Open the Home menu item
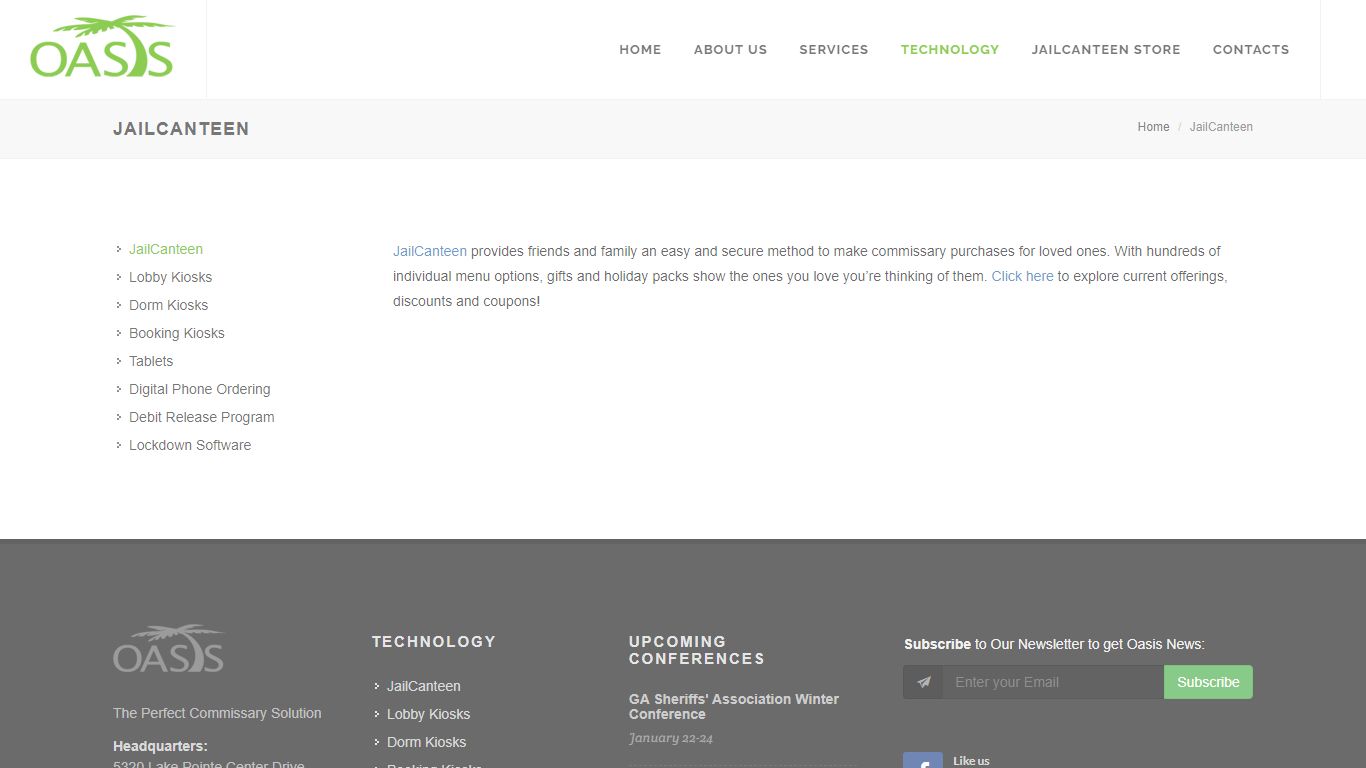Image resolution: width=1366 pixels, height=768 pixels. 640,49
